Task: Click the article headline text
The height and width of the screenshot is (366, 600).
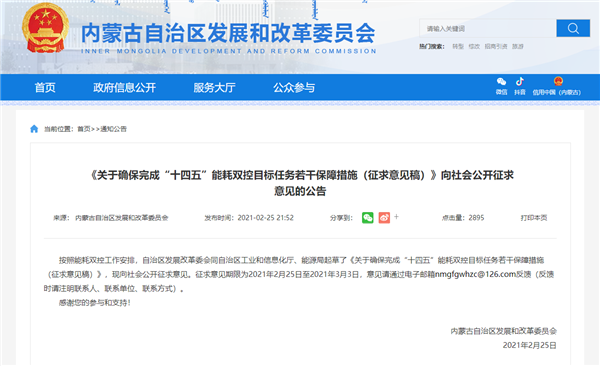Action: pos(300,183)
